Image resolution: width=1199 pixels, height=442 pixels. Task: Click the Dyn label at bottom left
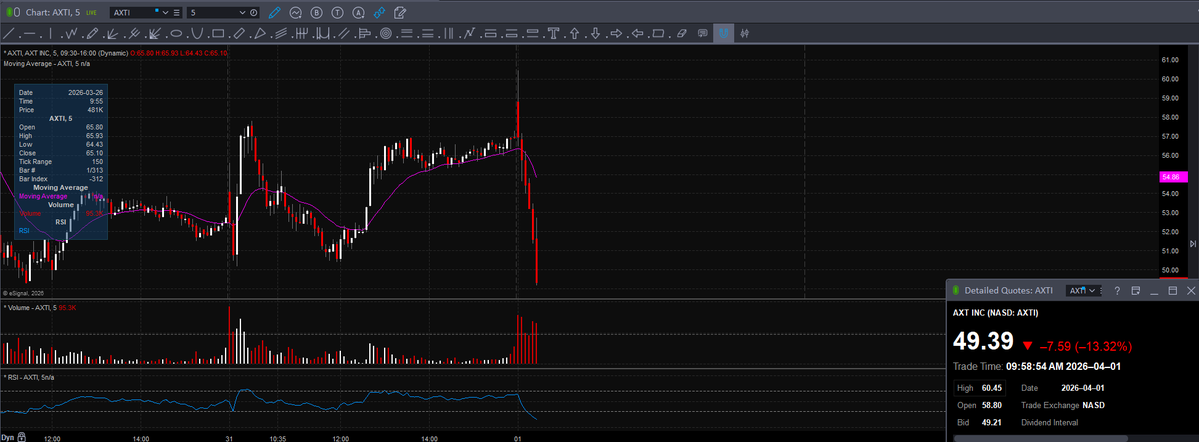click(7, 437)
